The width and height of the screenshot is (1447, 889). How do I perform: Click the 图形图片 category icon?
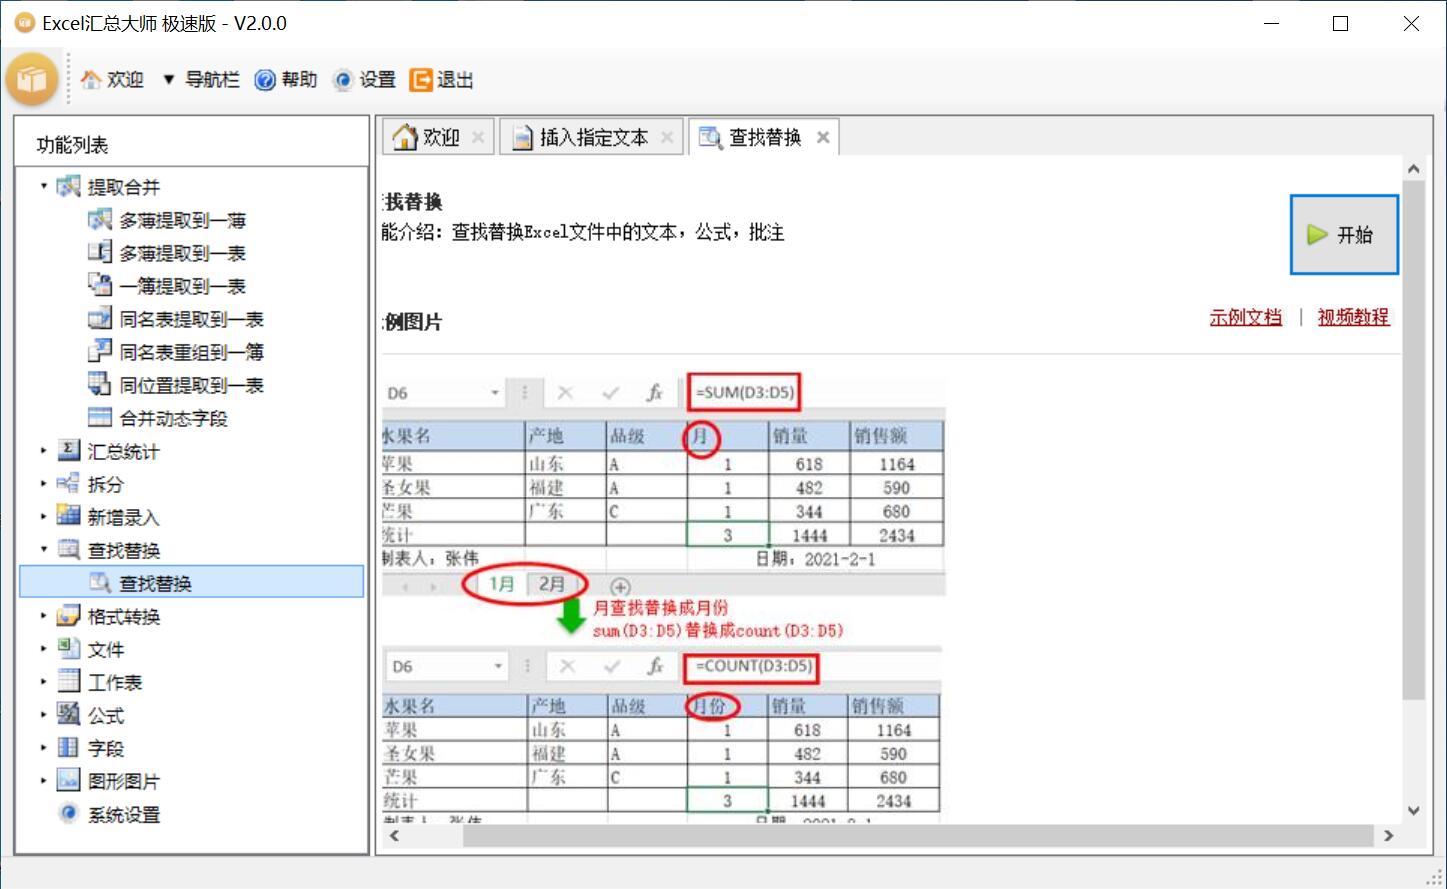[68, 780]
